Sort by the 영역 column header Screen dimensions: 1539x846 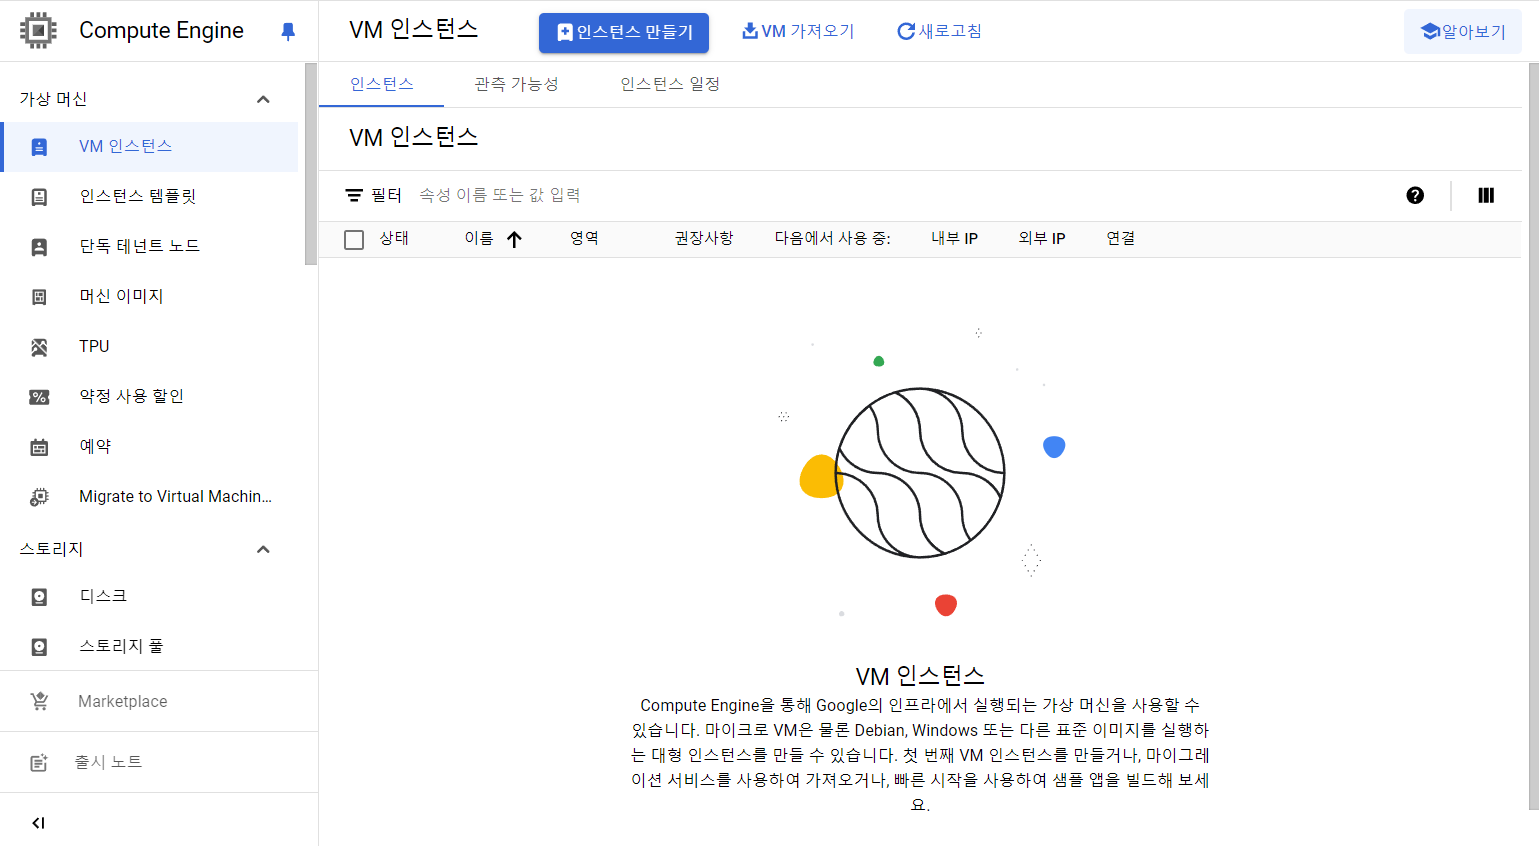[x=584, y=239]
